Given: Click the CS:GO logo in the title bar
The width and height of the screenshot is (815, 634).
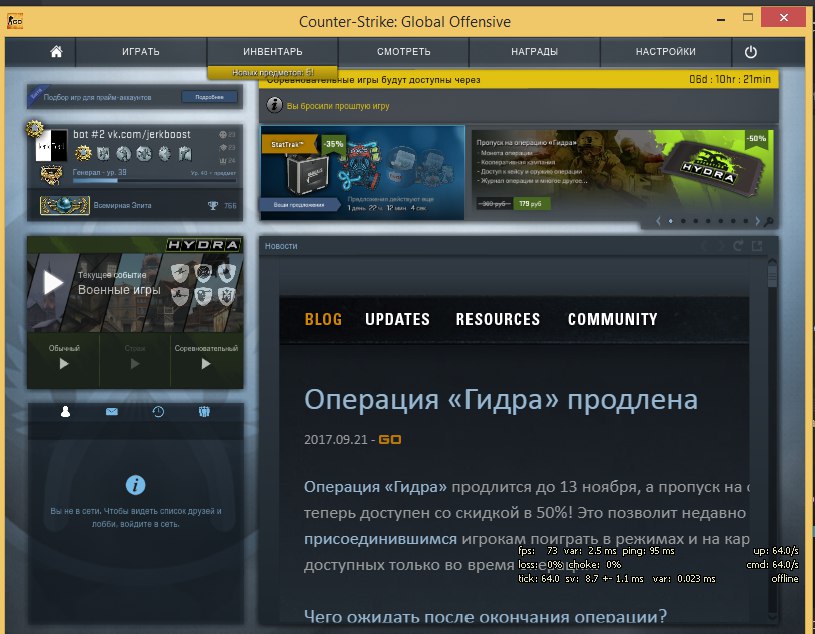Looking at the screenshot, I should [15, 21].
